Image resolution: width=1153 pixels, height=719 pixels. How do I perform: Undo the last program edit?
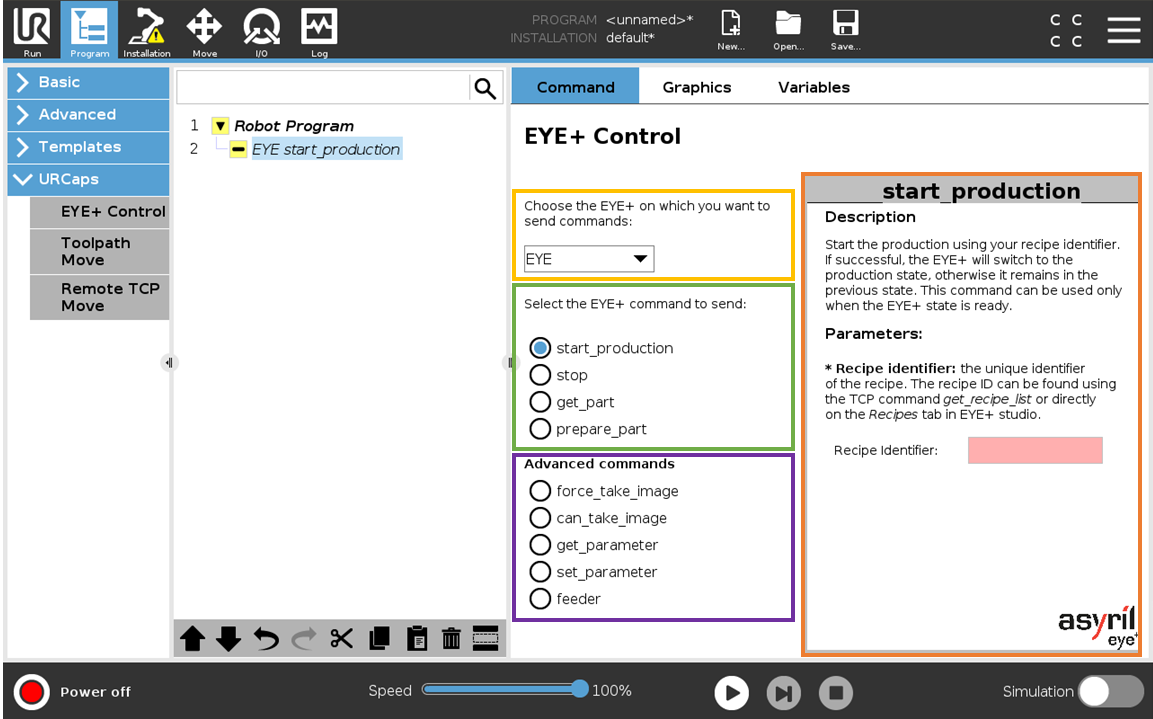click(x=266, y=638)
